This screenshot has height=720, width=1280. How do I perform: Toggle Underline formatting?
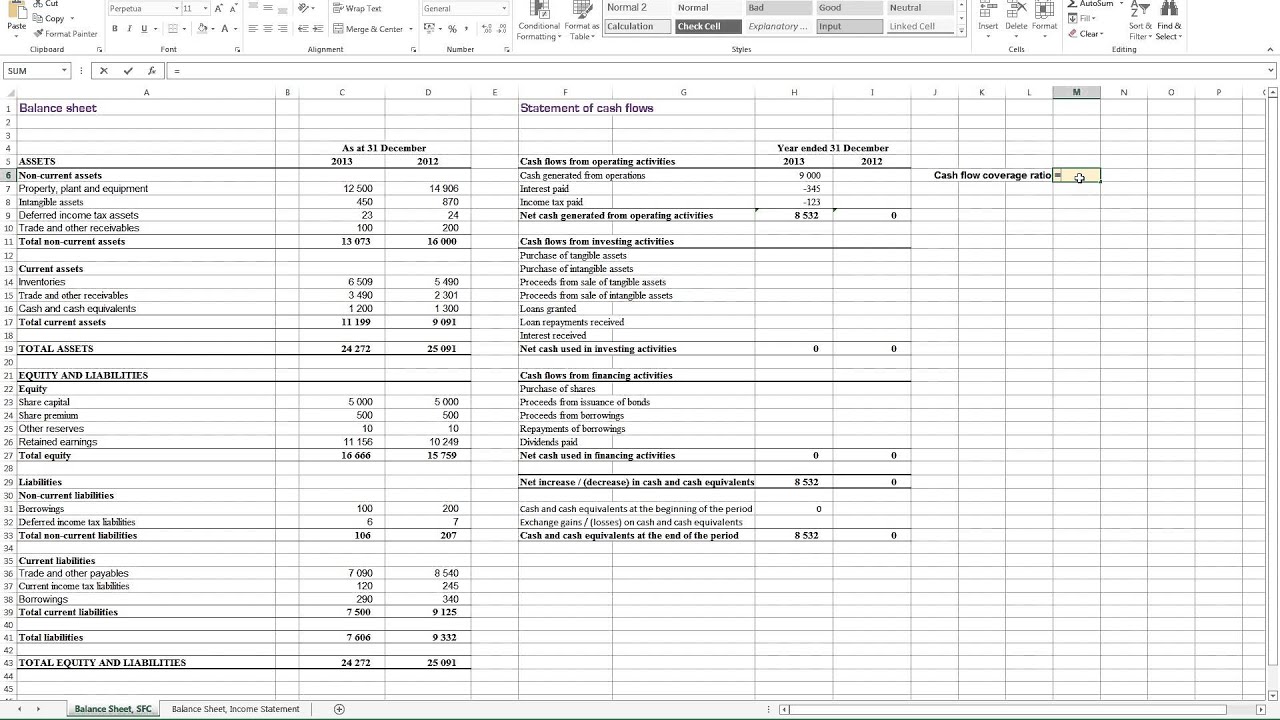point(143,29)
